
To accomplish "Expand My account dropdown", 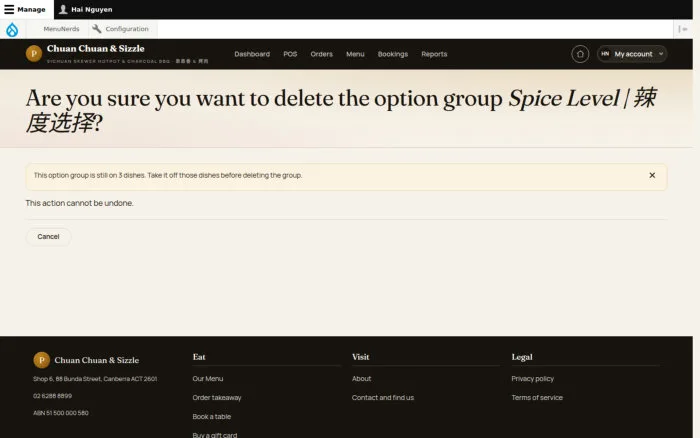I will [632, 54].
